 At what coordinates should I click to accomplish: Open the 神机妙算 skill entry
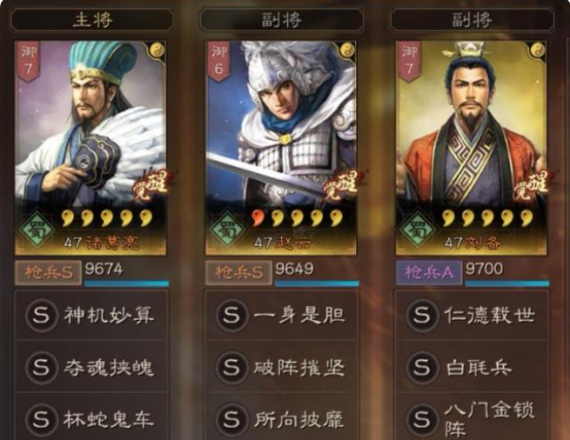pos(91,315)
